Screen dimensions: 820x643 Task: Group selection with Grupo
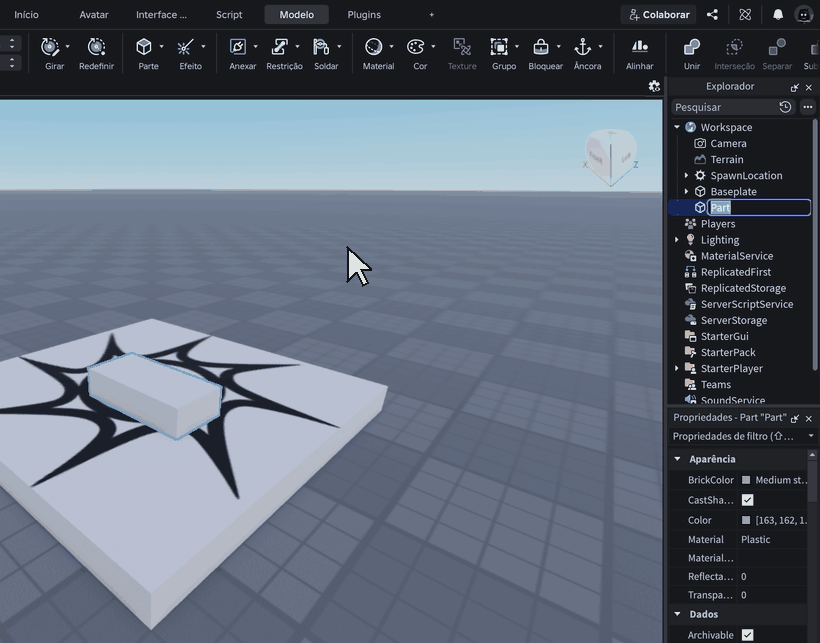[x=499, y=53]
